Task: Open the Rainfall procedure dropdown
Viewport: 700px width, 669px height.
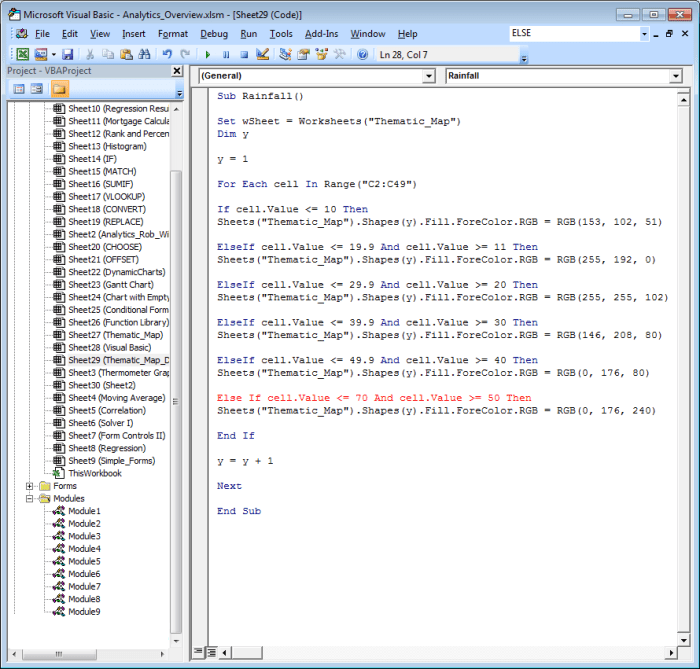Action: coord(675,76)
